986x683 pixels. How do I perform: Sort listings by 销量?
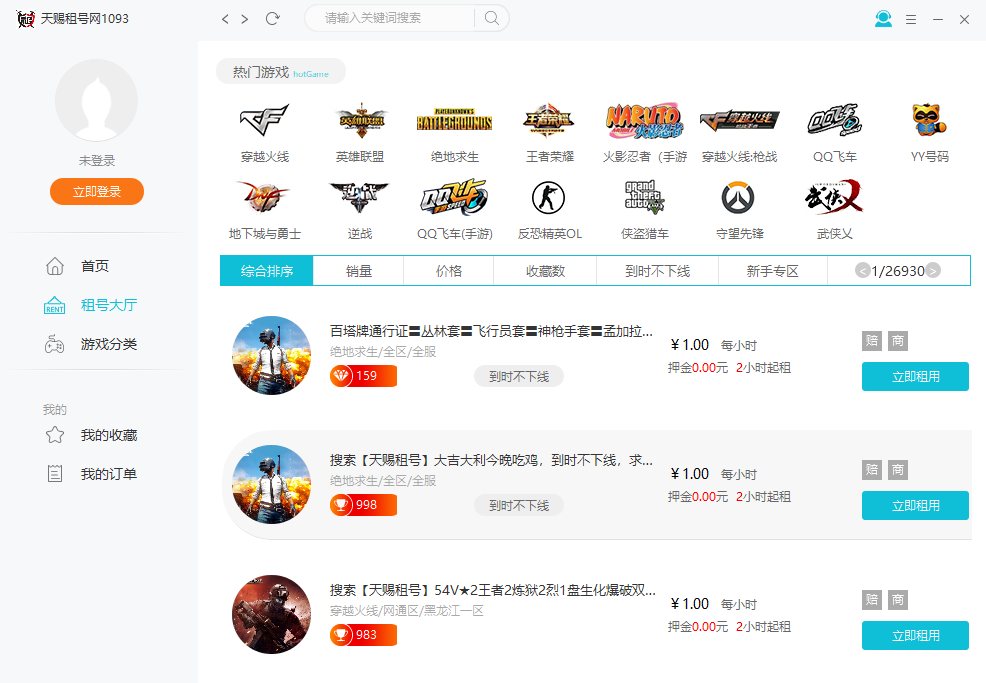coord(358,271)
